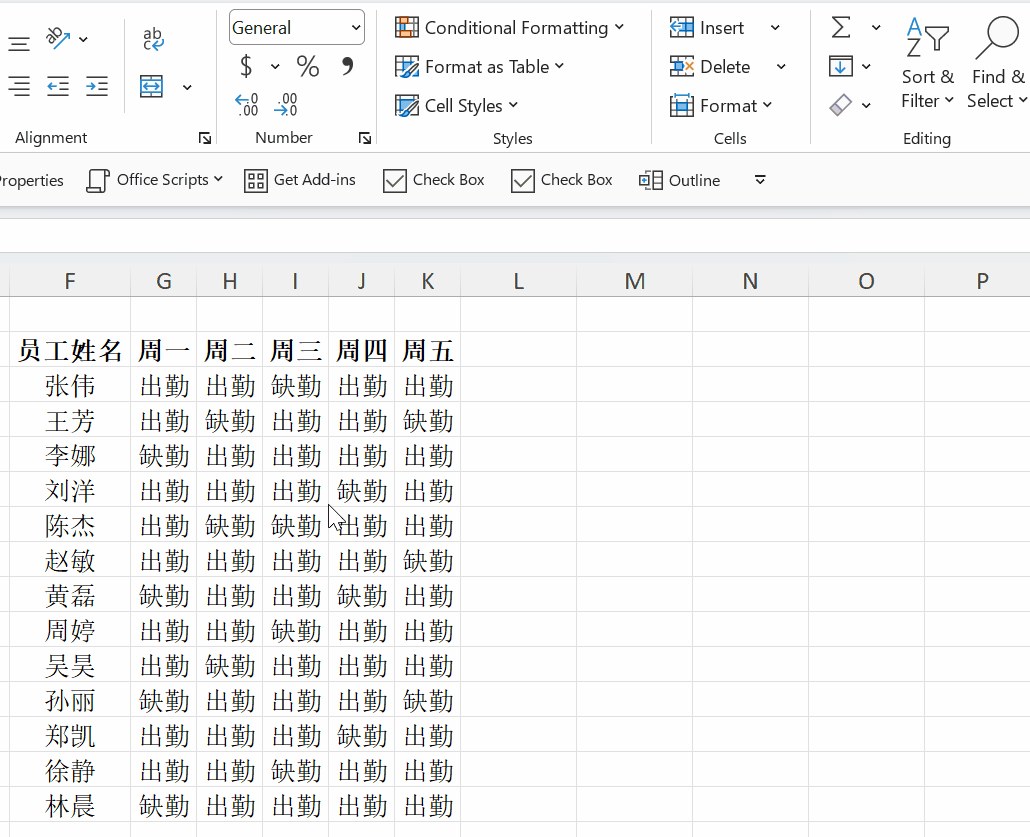Image resolution: width=1030 pixels, height=837 pixels.
Task: Select 郑凯's 周四 缺勤 cell
Action: click(x=361, y=735)
